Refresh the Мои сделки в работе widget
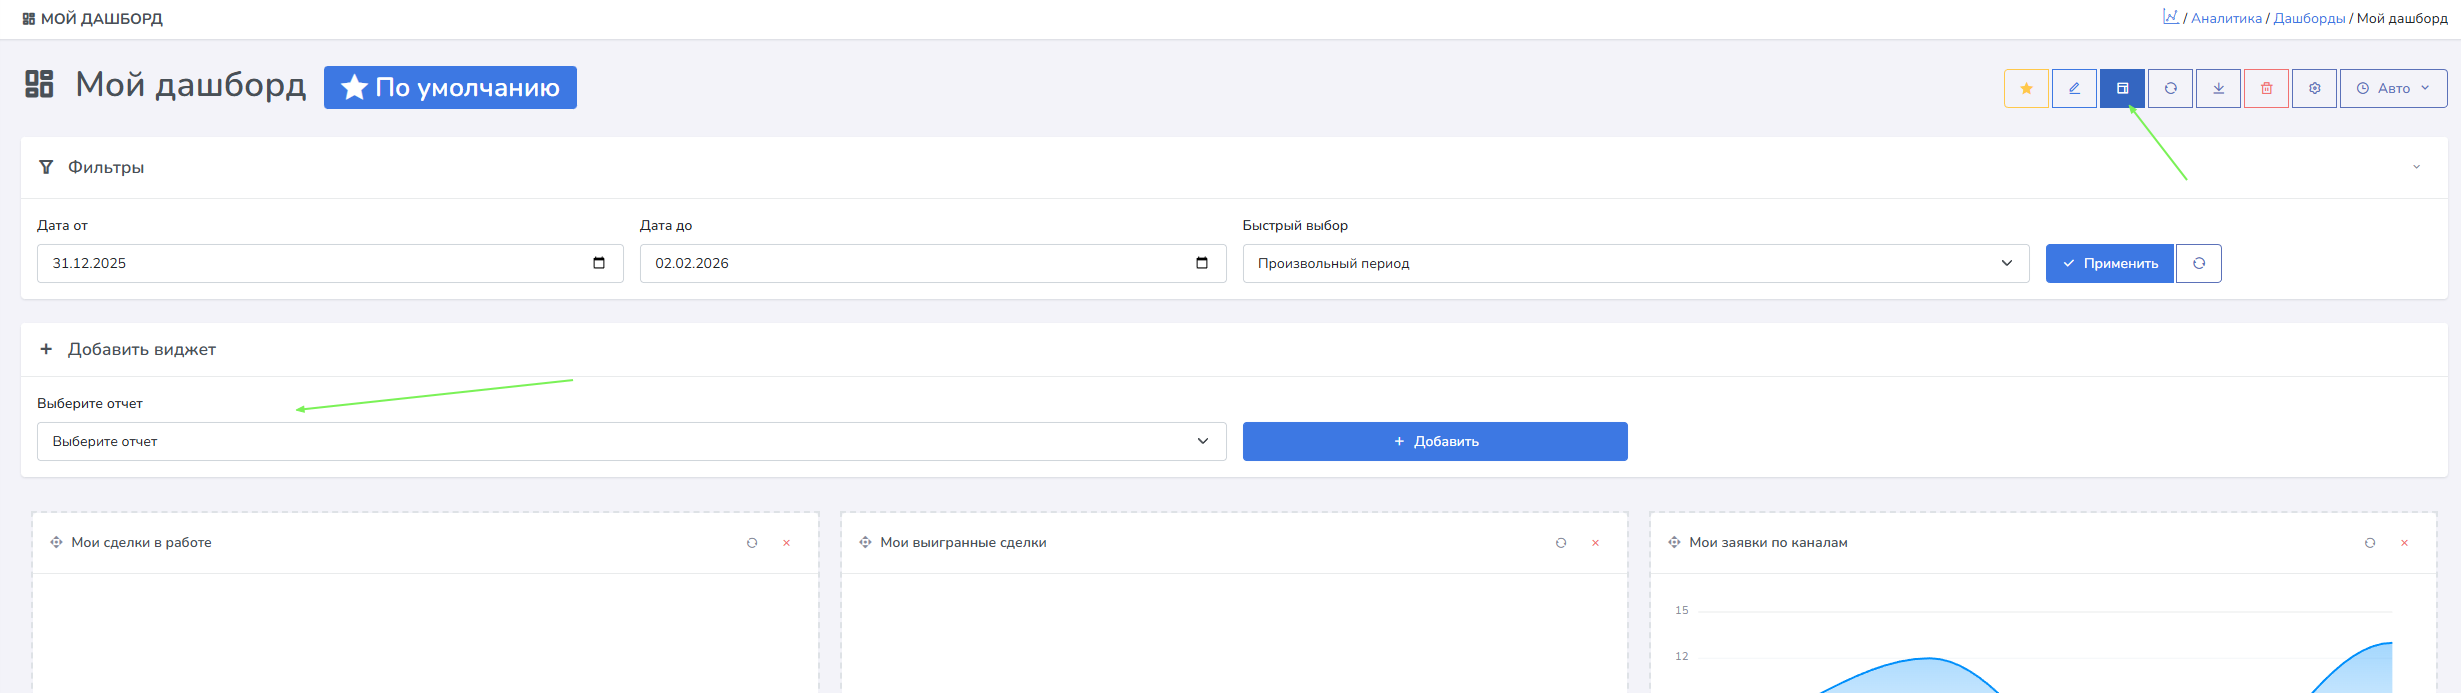Viewport: 2461px width, 693px height. pyautogui.click(x=752, y=543)
